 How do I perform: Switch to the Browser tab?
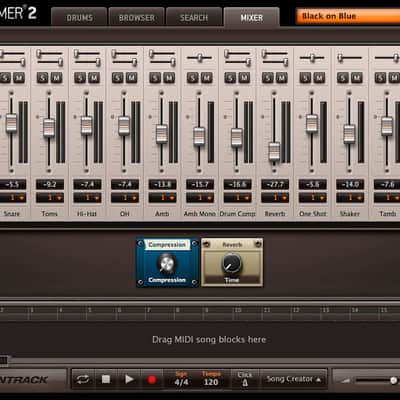(x=137, y=18)
